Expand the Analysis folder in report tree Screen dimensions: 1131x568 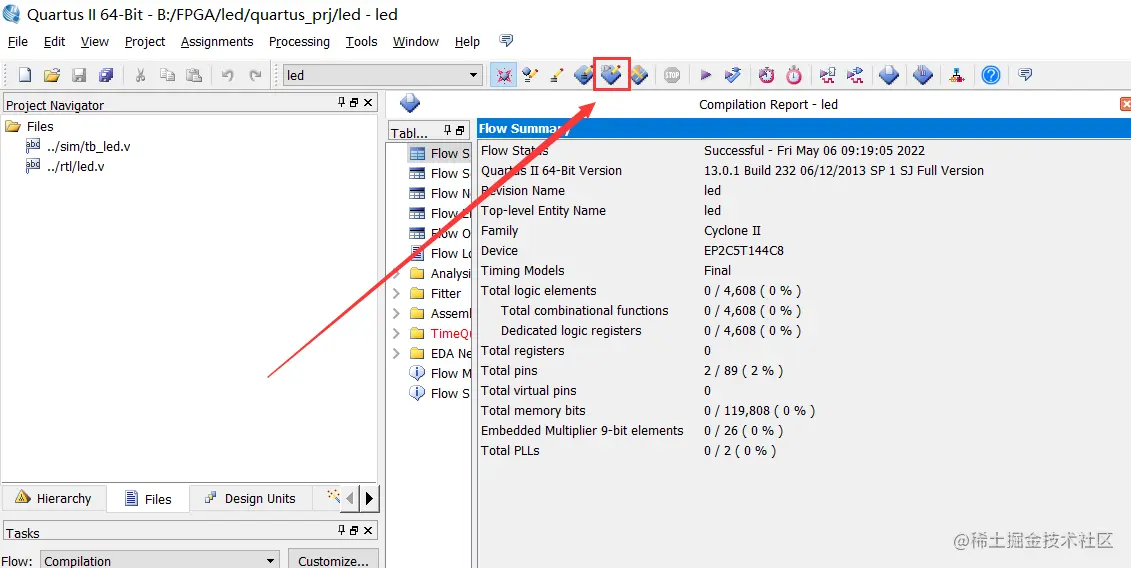pos(396,274)
